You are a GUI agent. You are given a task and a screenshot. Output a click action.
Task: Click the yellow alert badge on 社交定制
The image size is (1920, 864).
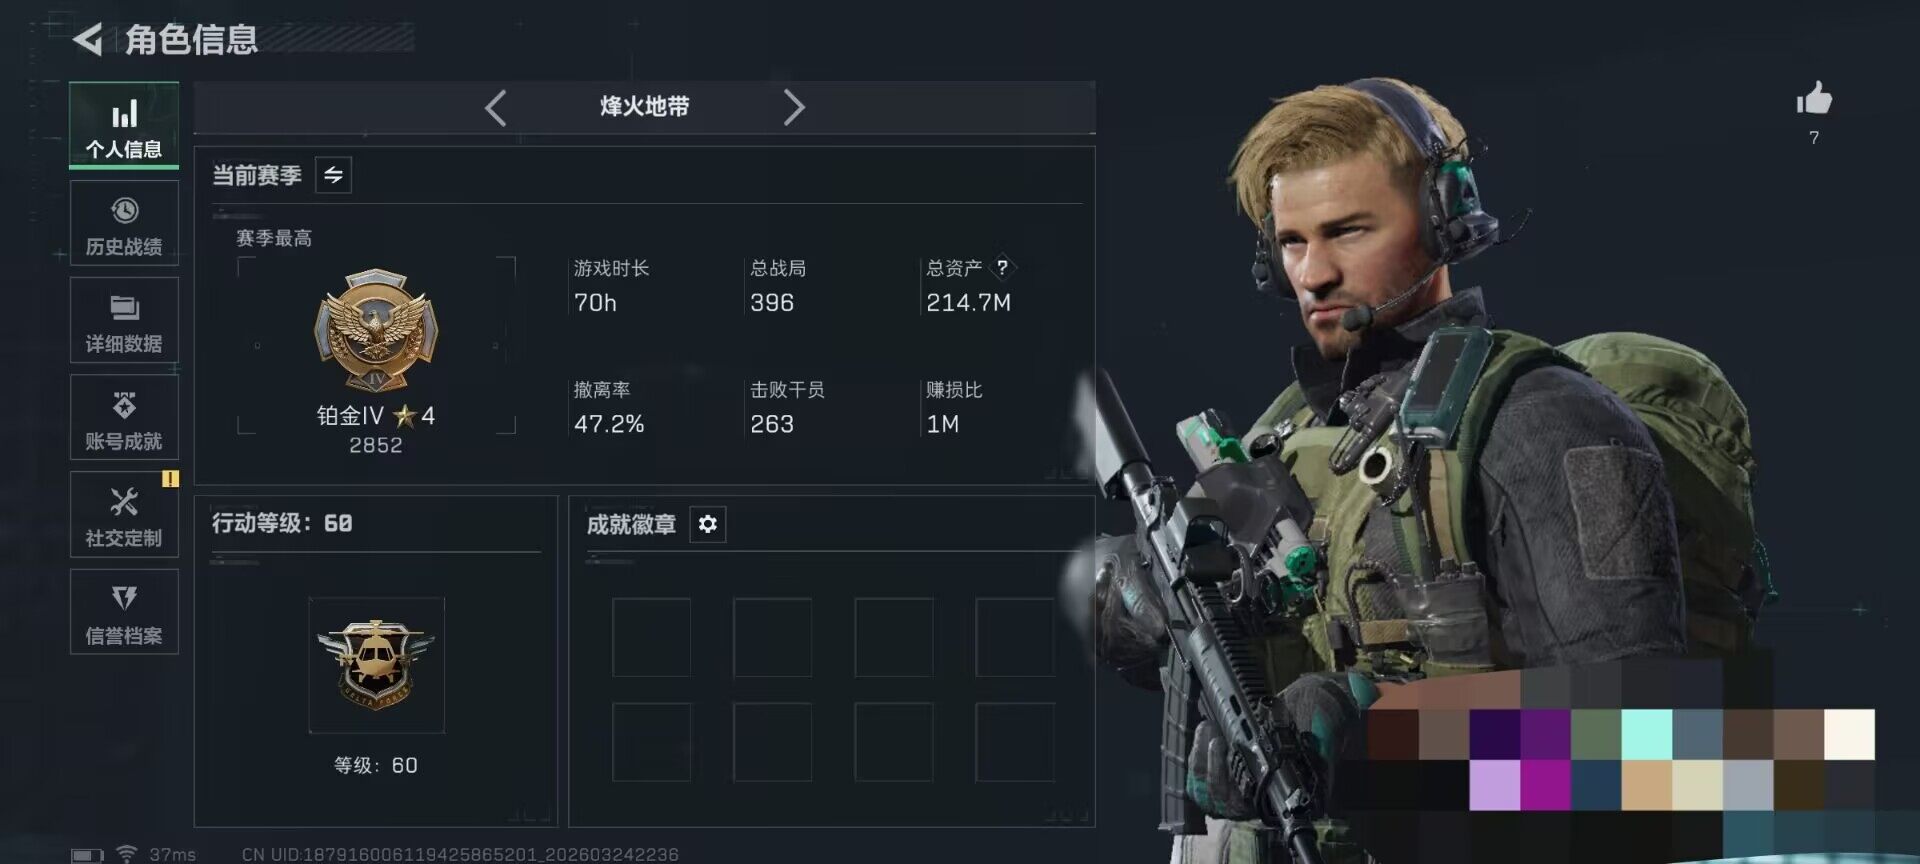(x=170, y=479)
